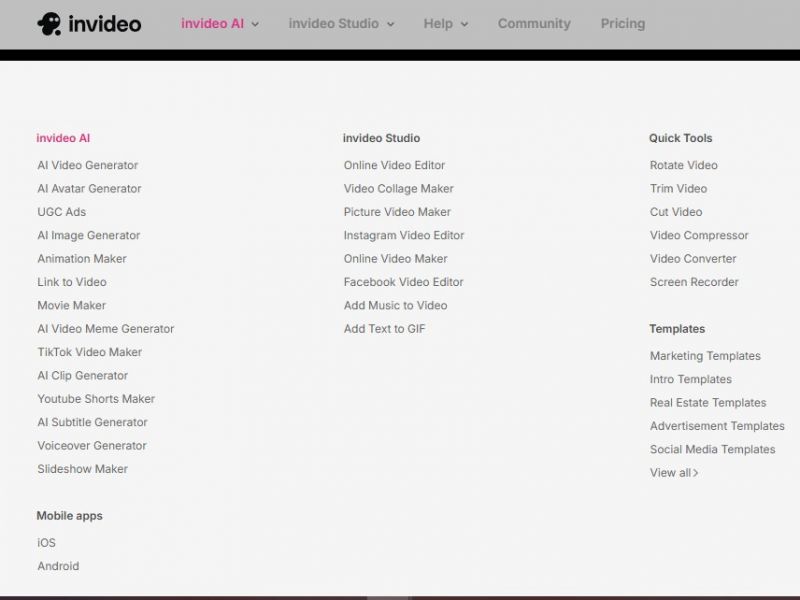Open Marketing Templates link

(706, 356)
